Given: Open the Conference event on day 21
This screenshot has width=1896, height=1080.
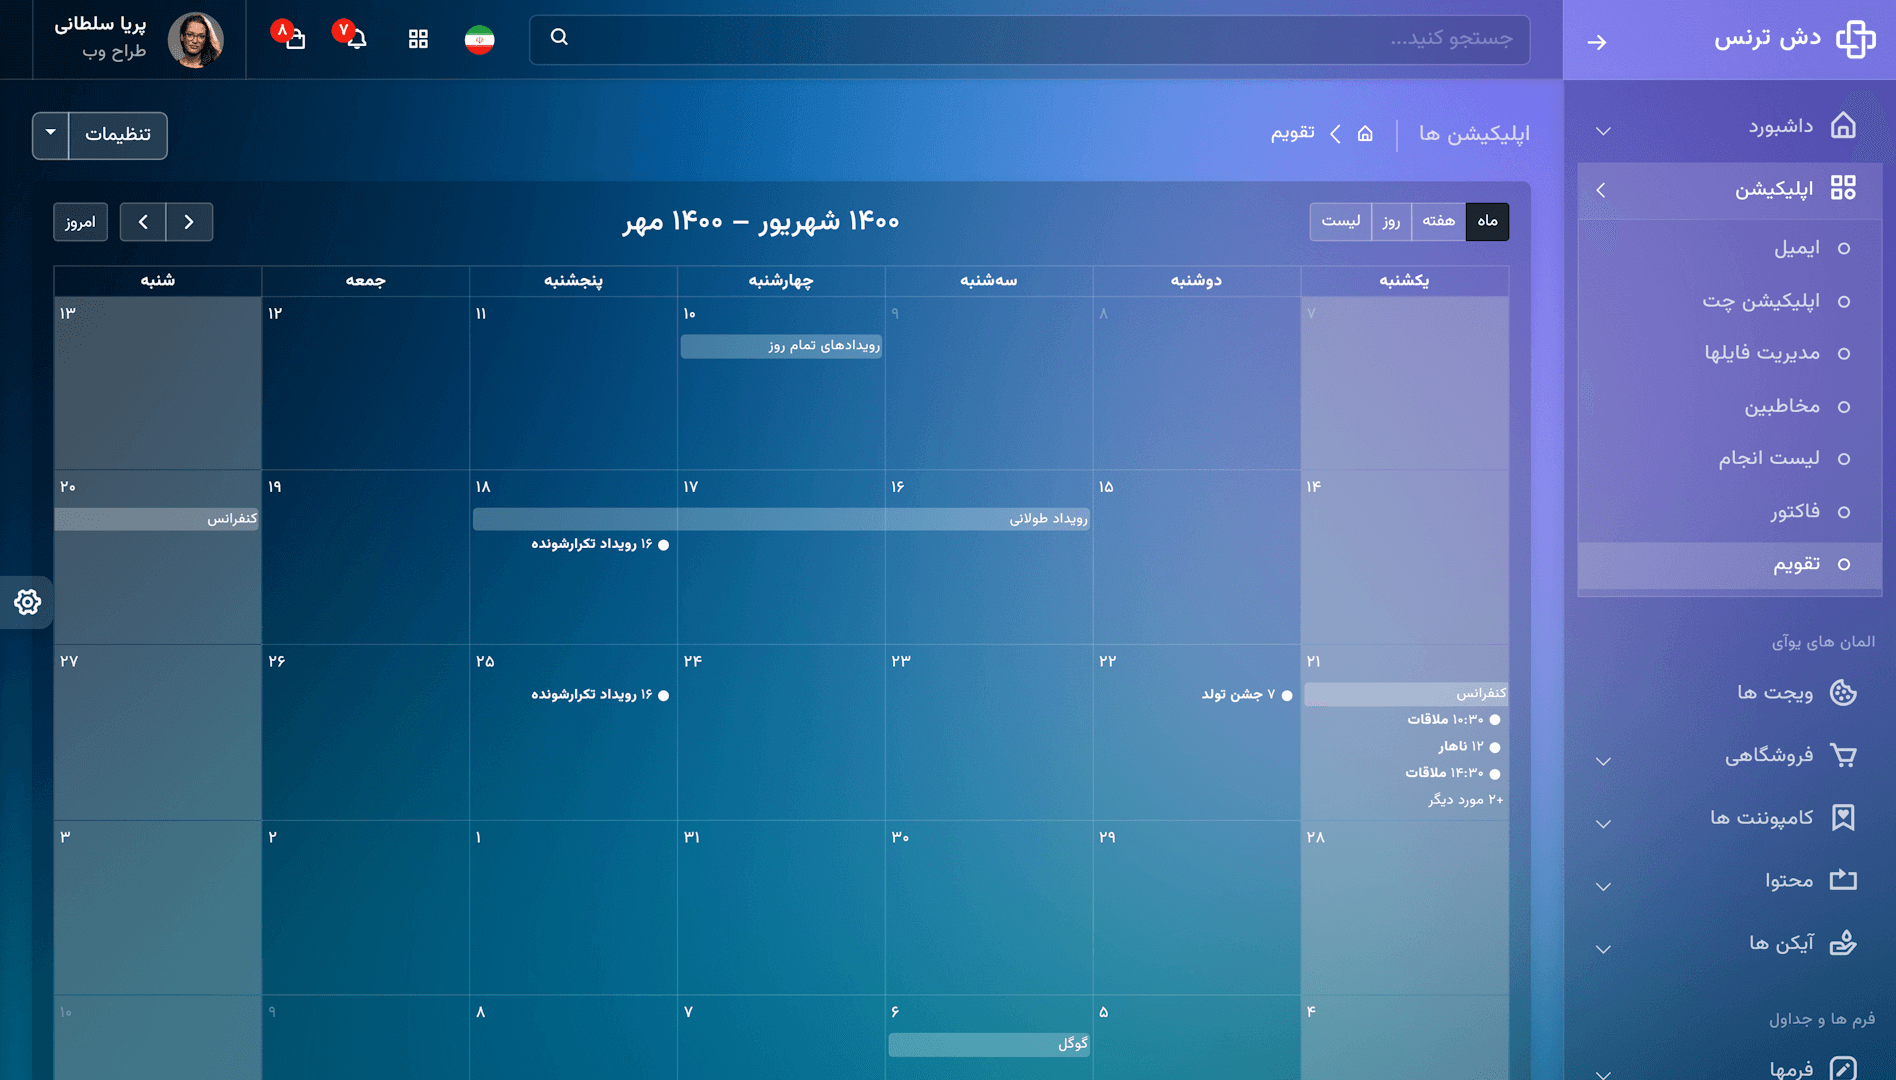Looking at the screenshot, I should (1406, 694).
